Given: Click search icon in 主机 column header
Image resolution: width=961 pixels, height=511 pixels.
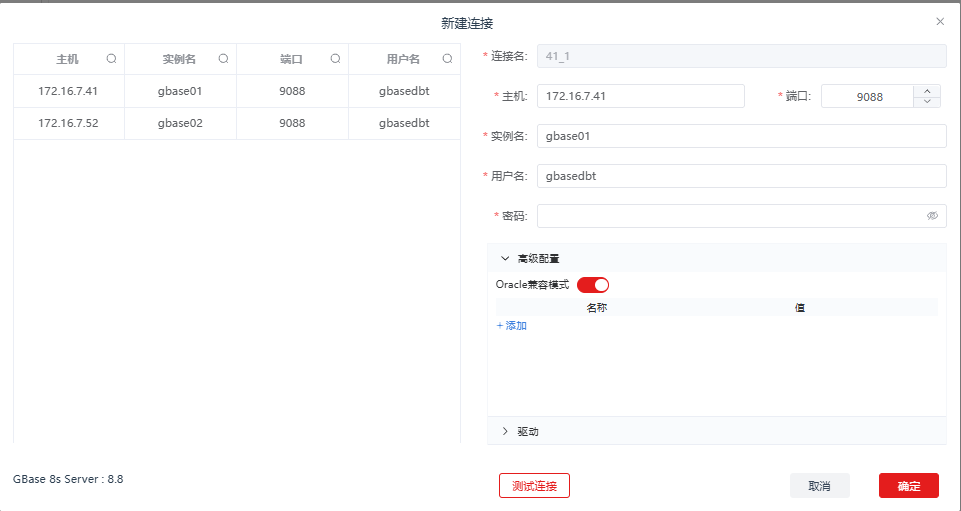Looking at the screenshot, I should point(112,59).
